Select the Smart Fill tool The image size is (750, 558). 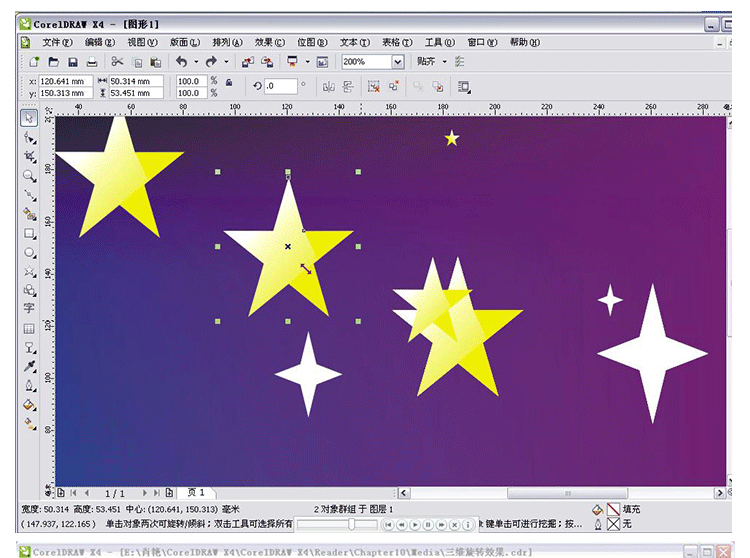click(x=30, y=214)
